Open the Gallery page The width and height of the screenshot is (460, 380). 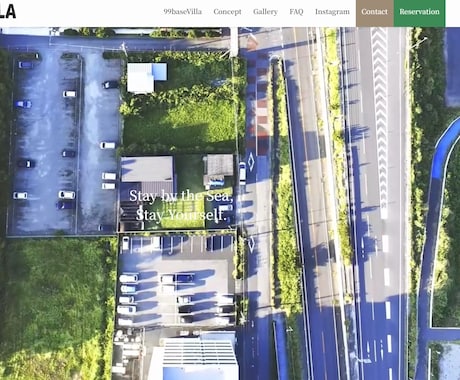point(265,12)
